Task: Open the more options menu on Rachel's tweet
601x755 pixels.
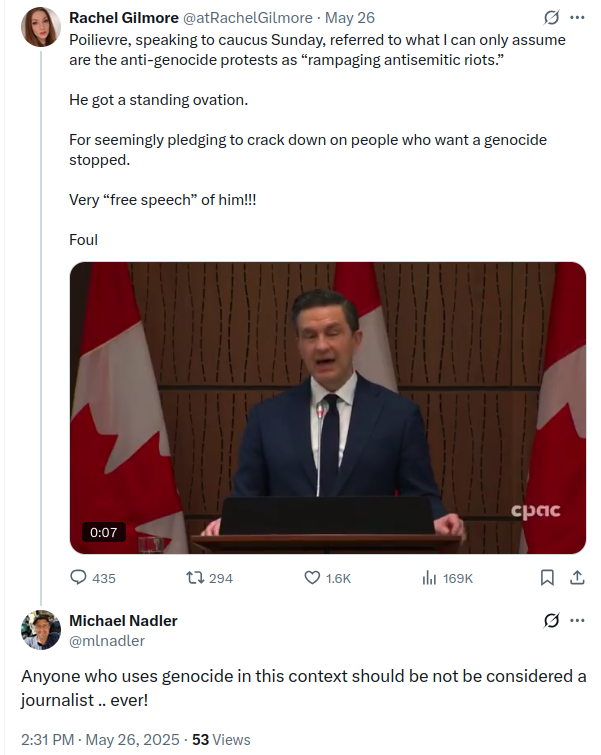Action: [577, 18]
